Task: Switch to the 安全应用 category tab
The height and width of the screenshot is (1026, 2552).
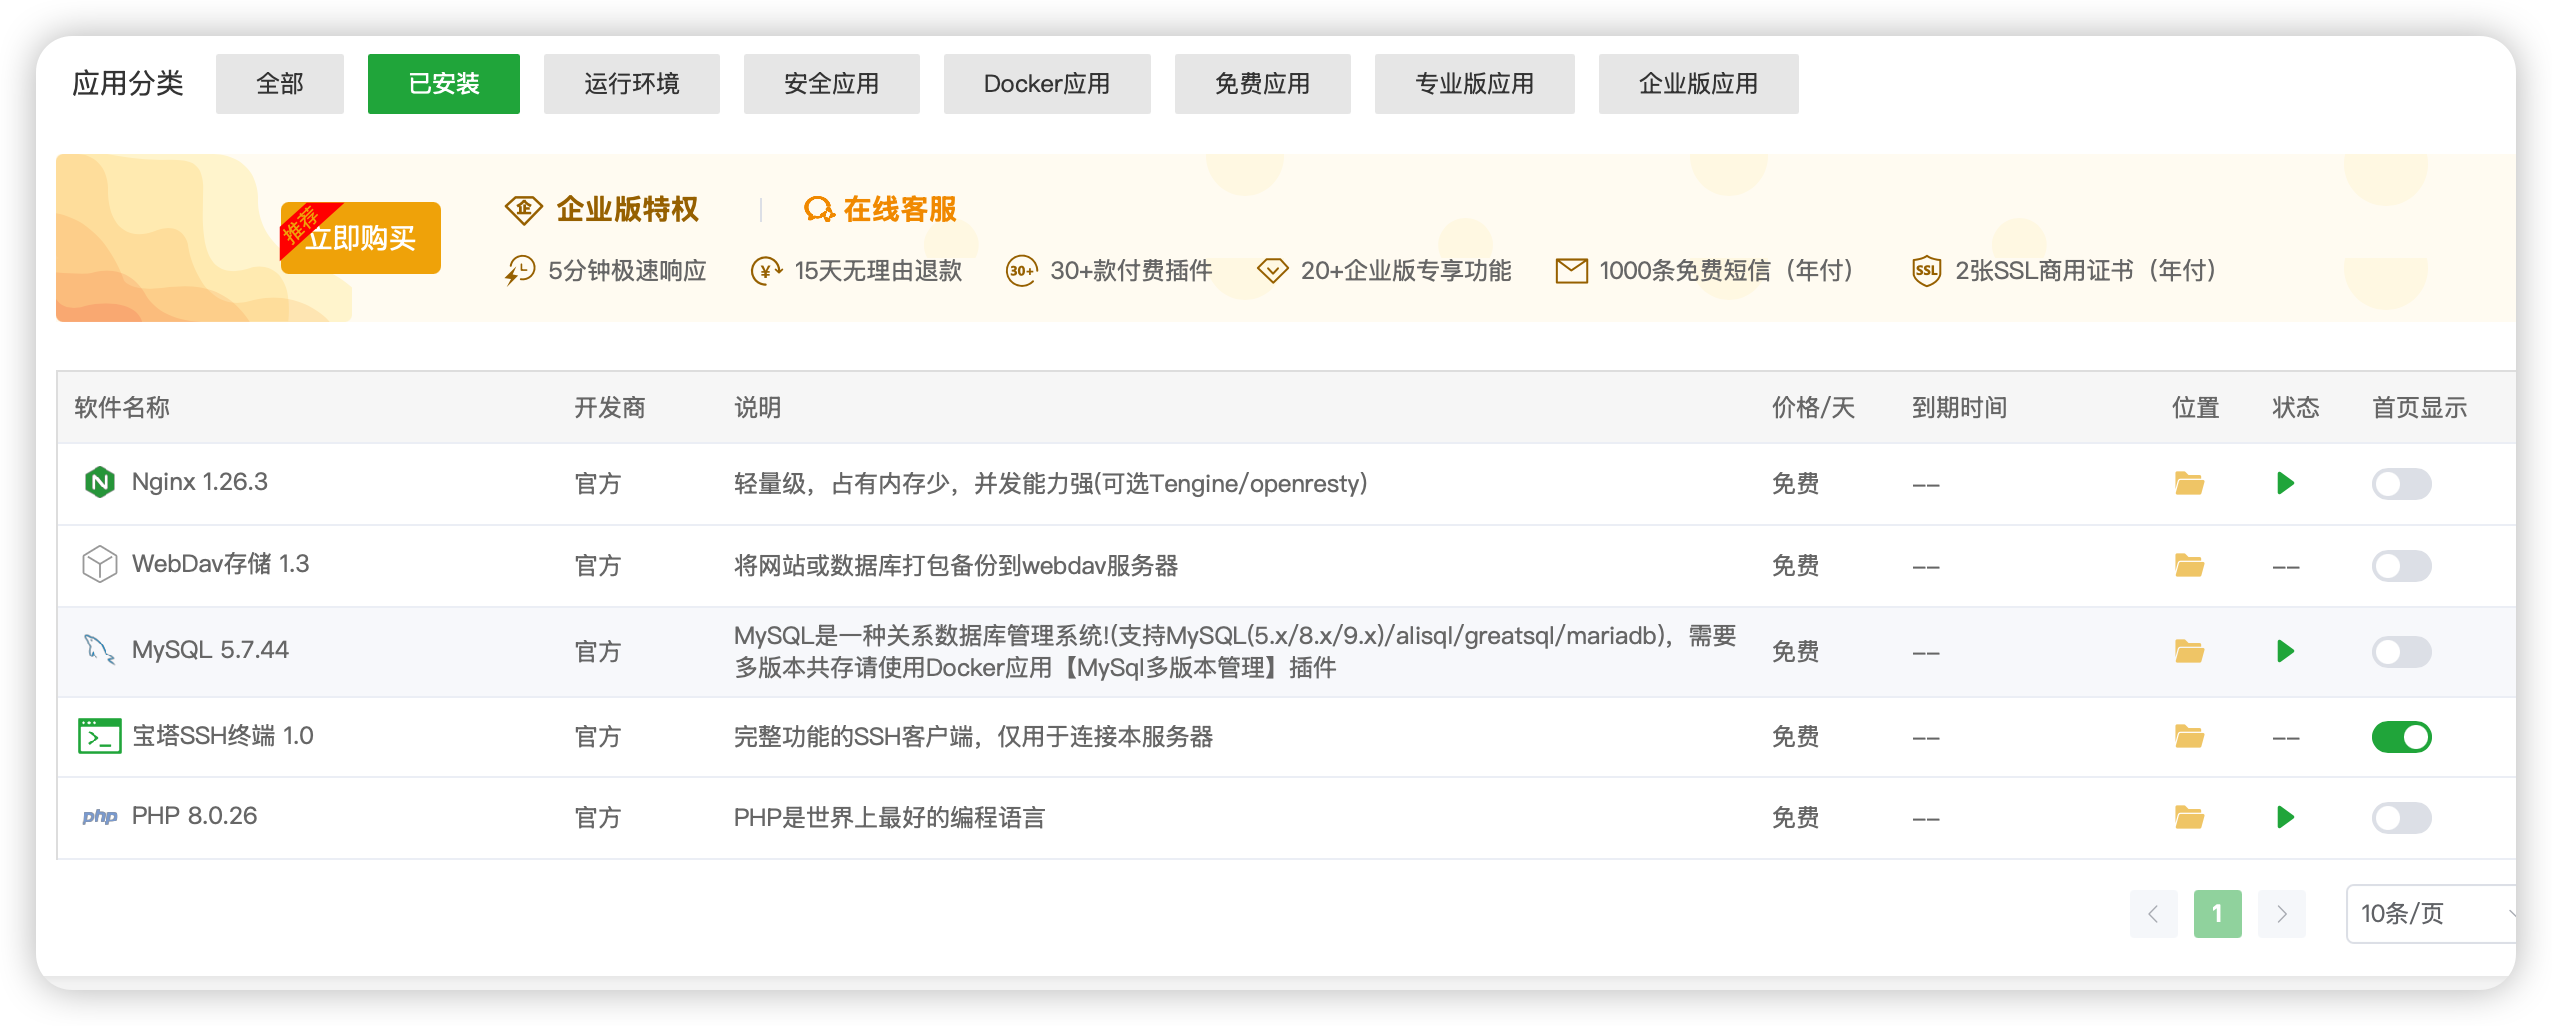Action: click(x=832, y=84)
